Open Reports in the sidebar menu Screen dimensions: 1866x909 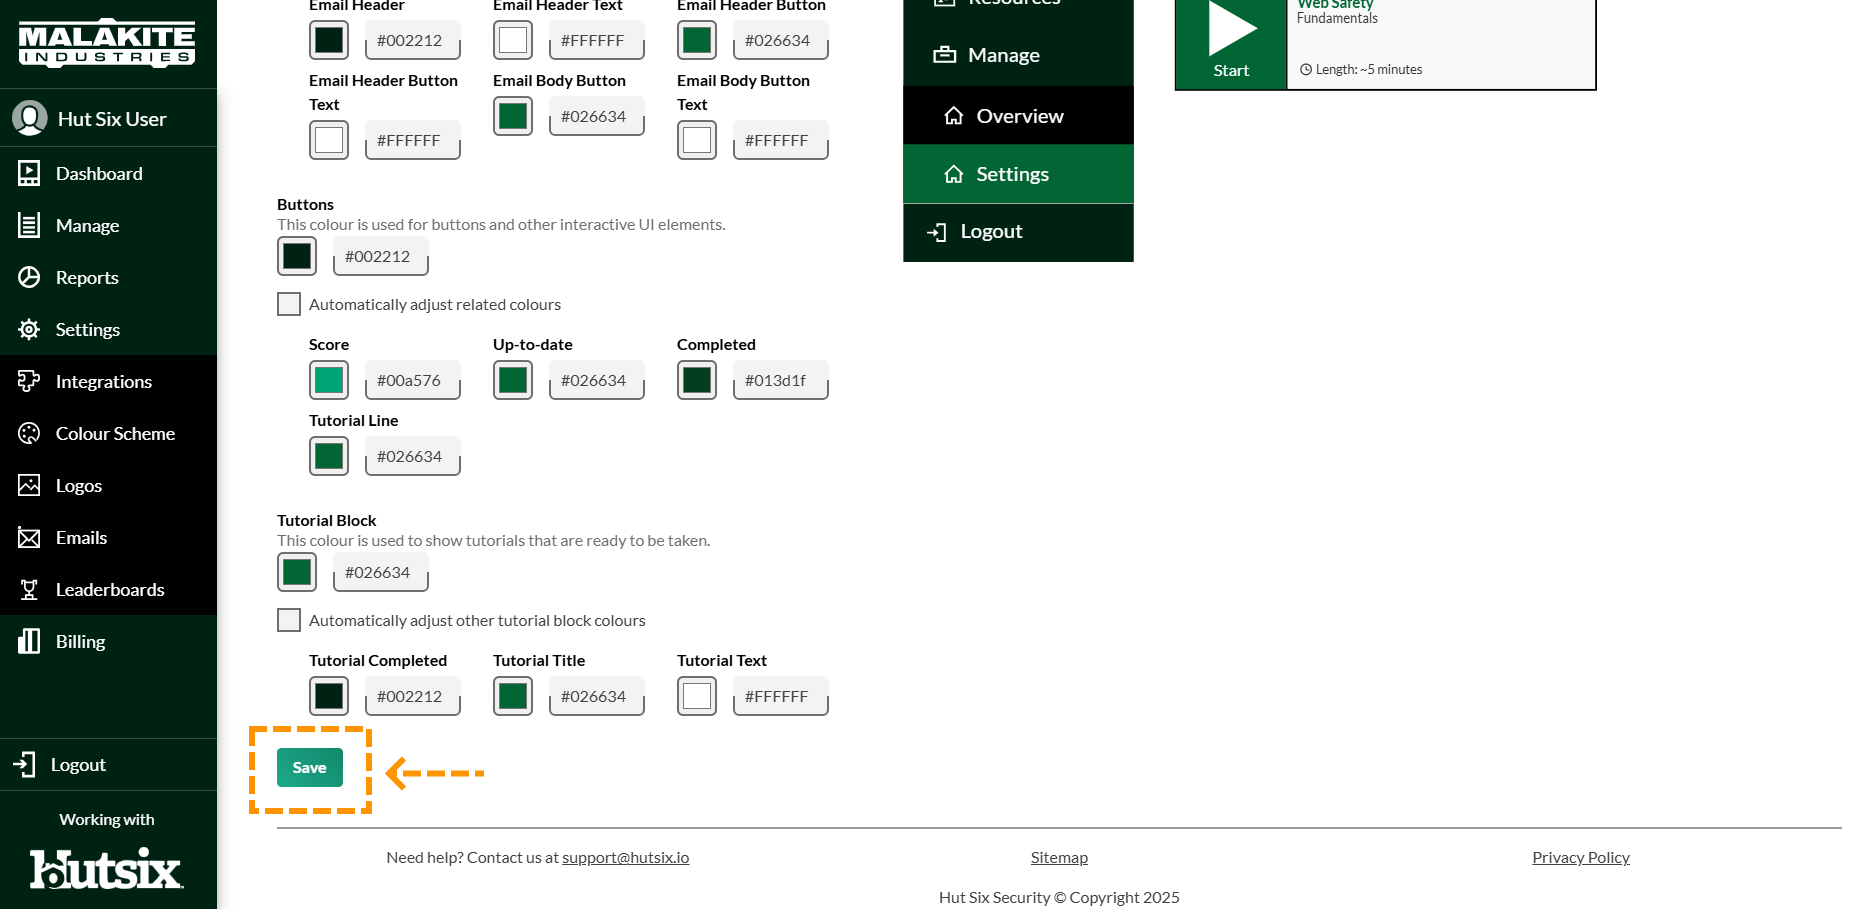click(x=108, y=277)
